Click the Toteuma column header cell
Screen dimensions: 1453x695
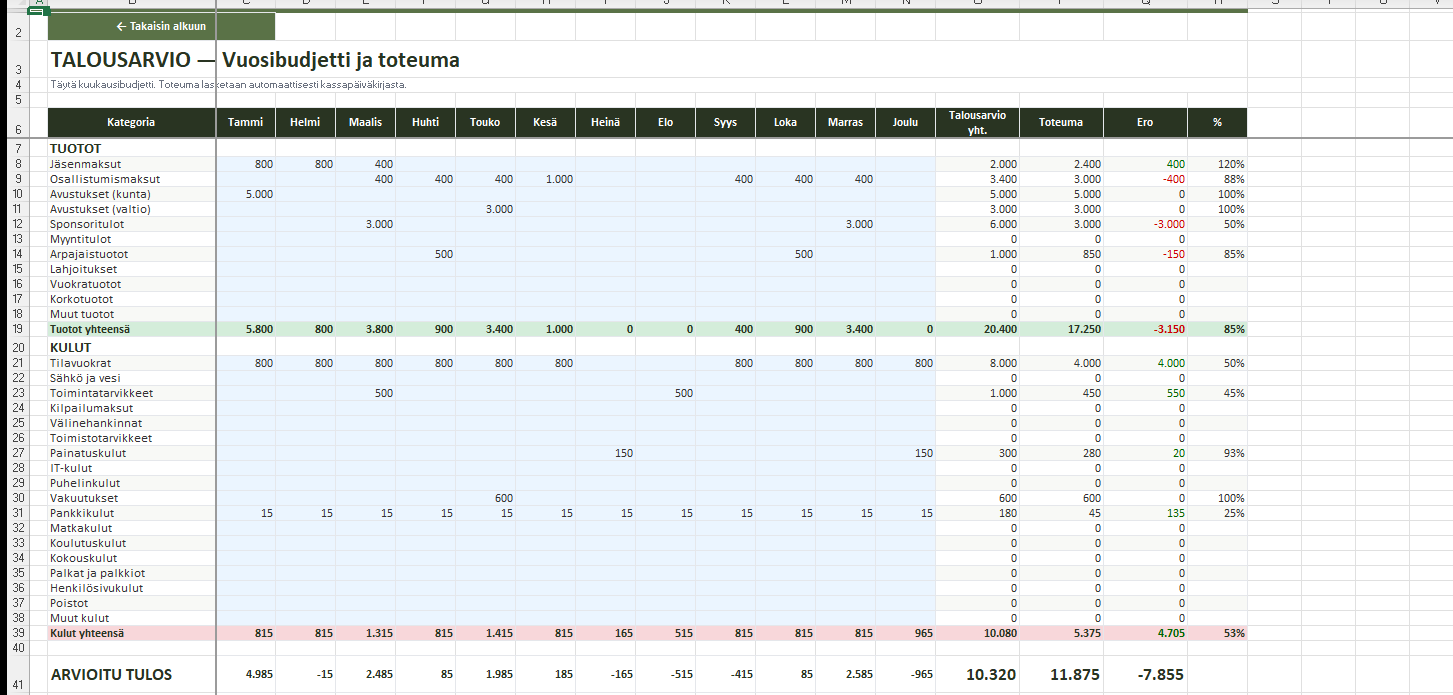[x=1060, y=122]
